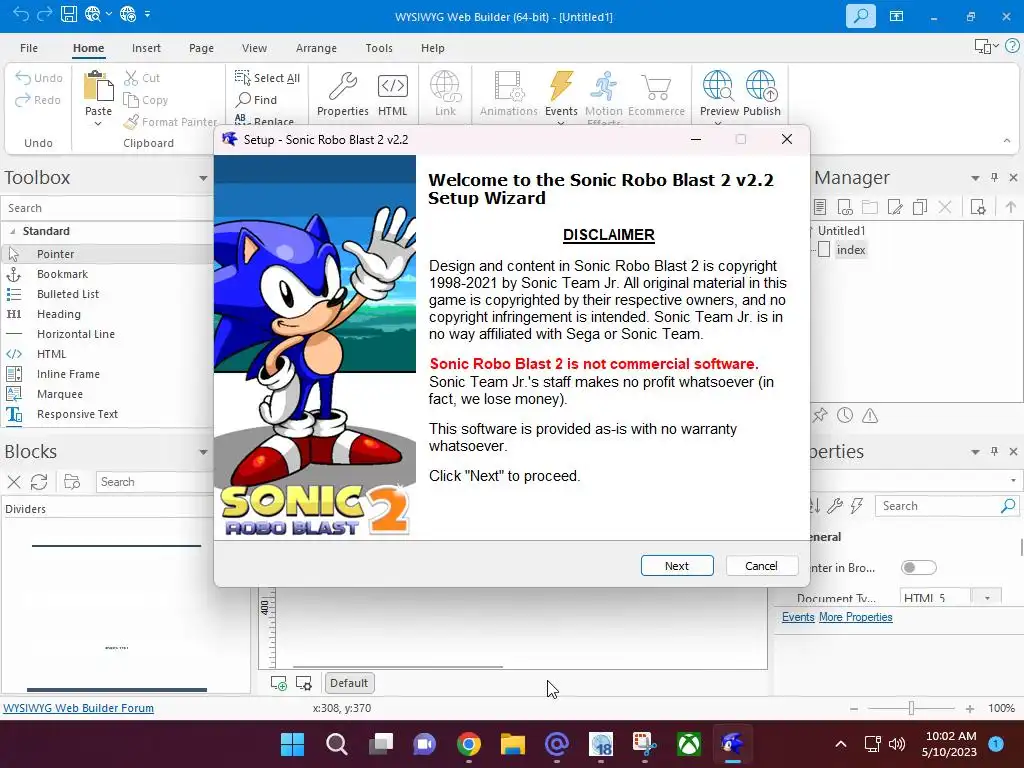Open Find in the ribbon
This screenshot has width=1024, height=768.
257,100
